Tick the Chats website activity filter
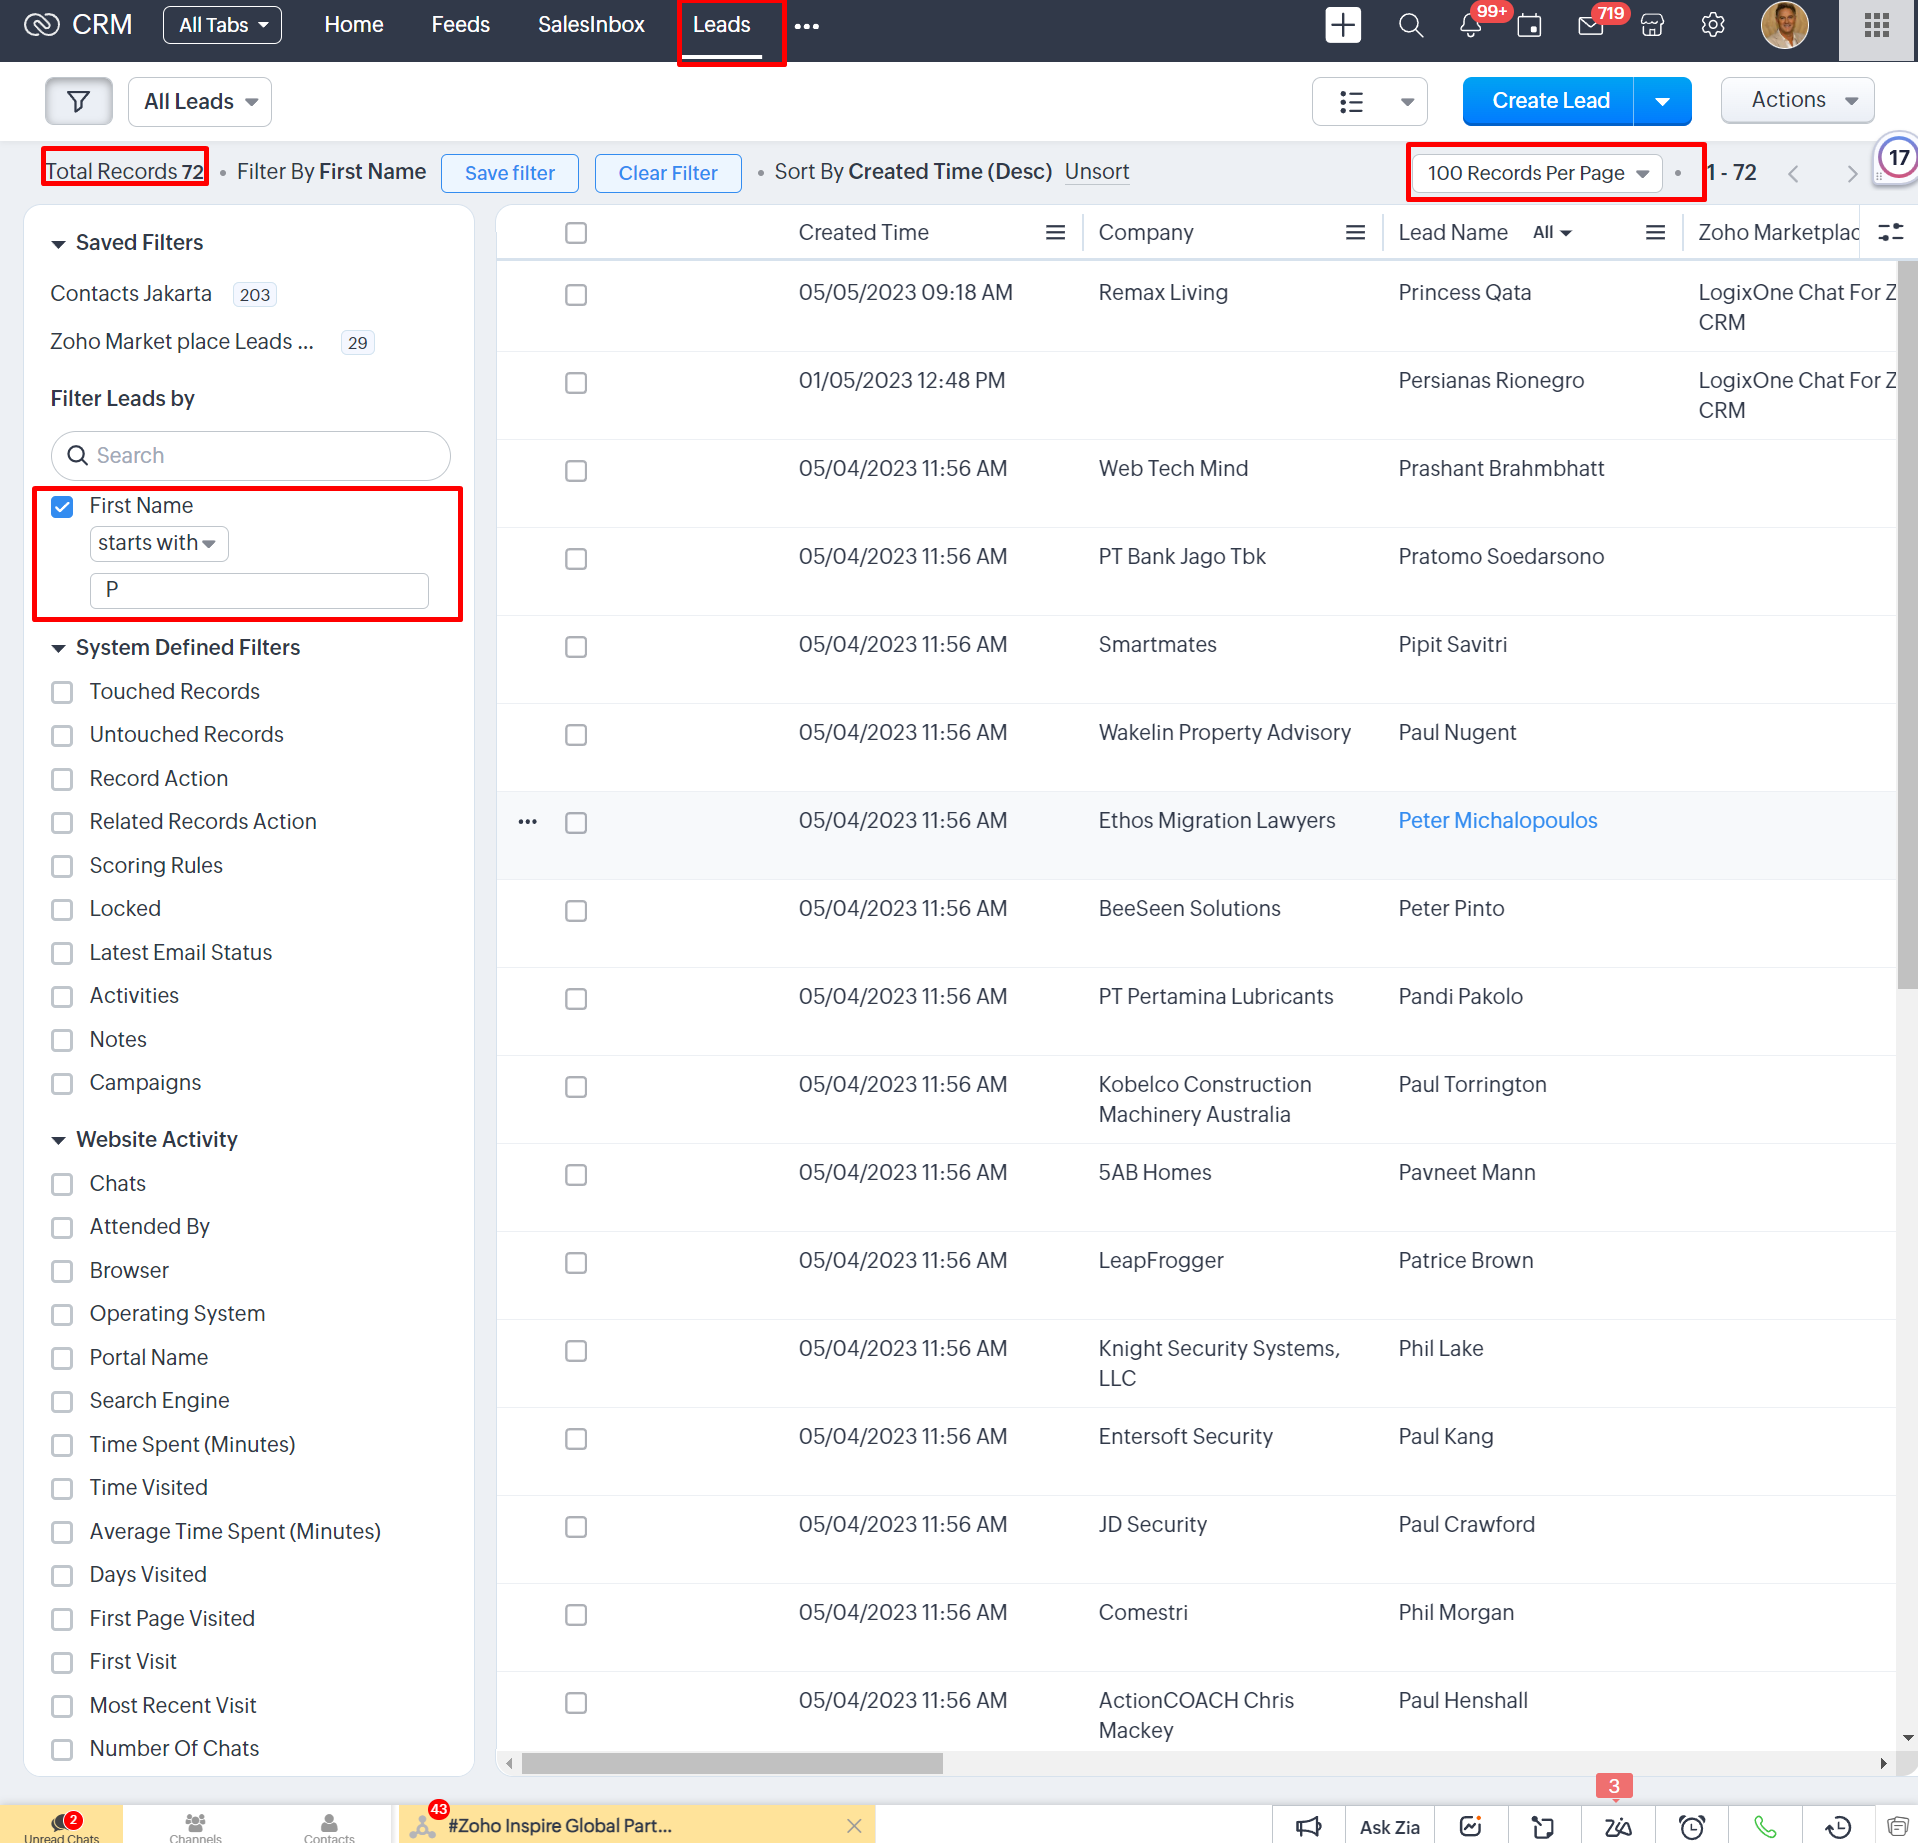The image size is (1918, 1843). (x=62, y=1184)
